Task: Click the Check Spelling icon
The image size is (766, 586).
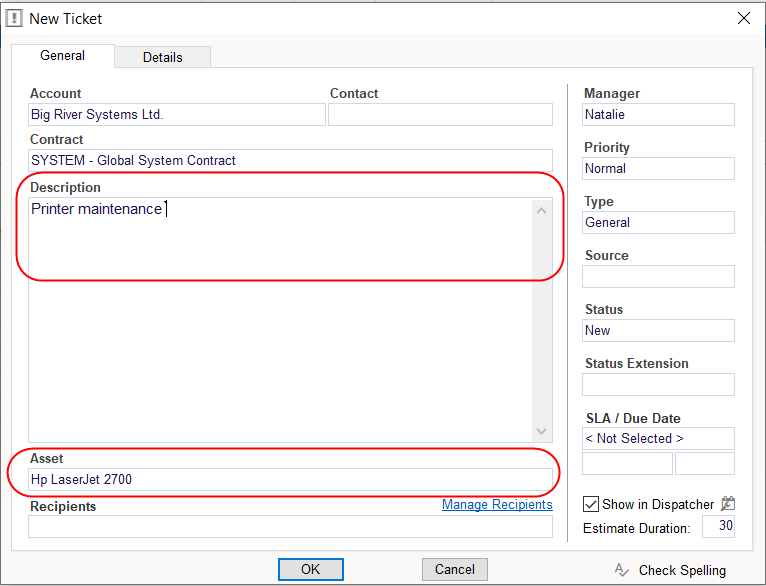Action: [x=622, y=570]
